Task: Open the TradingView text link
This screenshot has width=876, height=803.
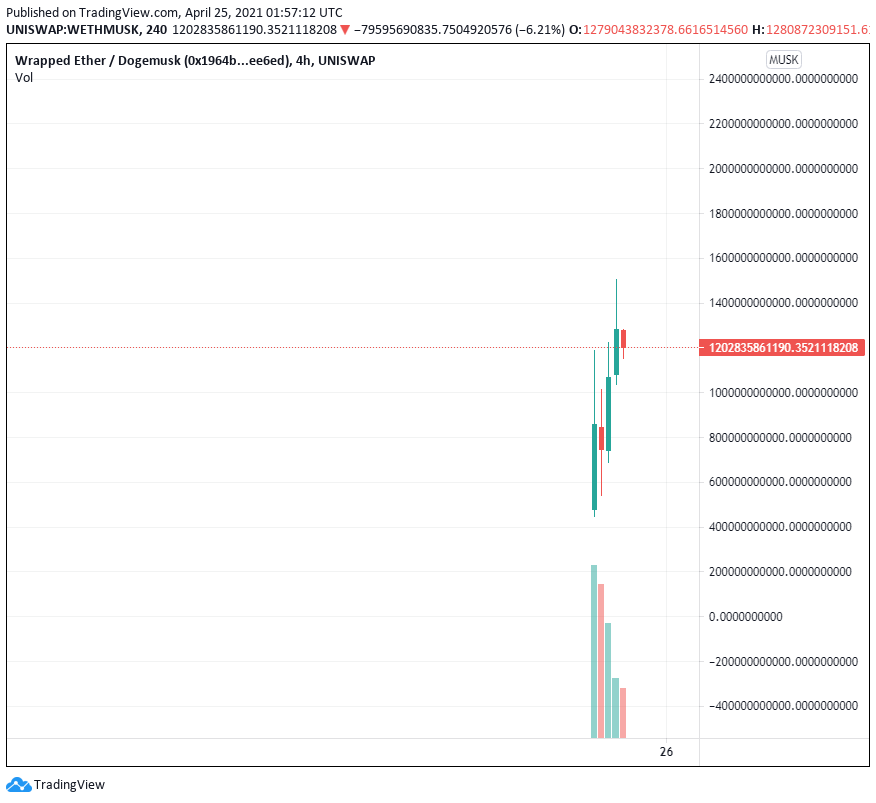Action: click(69, 785)
